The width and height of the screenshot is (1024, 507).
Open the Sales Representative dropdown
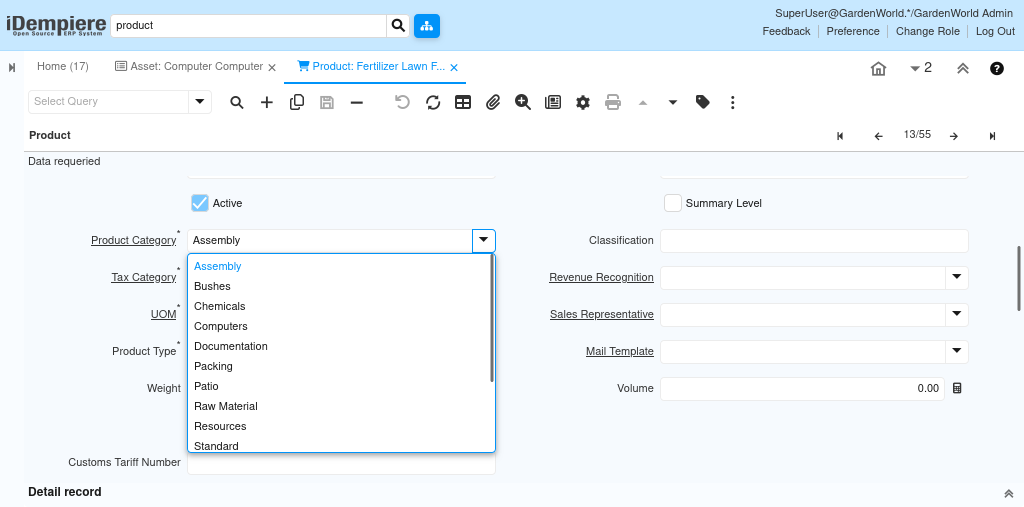tap(957, 314)
